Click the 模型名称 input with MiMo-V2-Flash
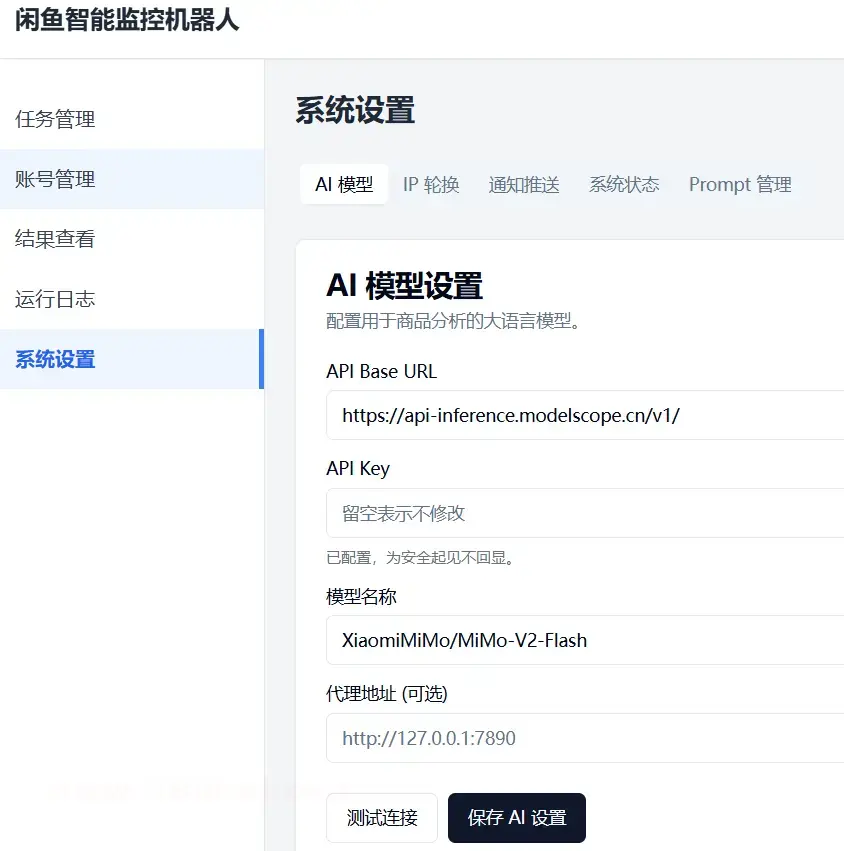Image resolution: width=844 pixels, height=851 pixels. (585, 640)
